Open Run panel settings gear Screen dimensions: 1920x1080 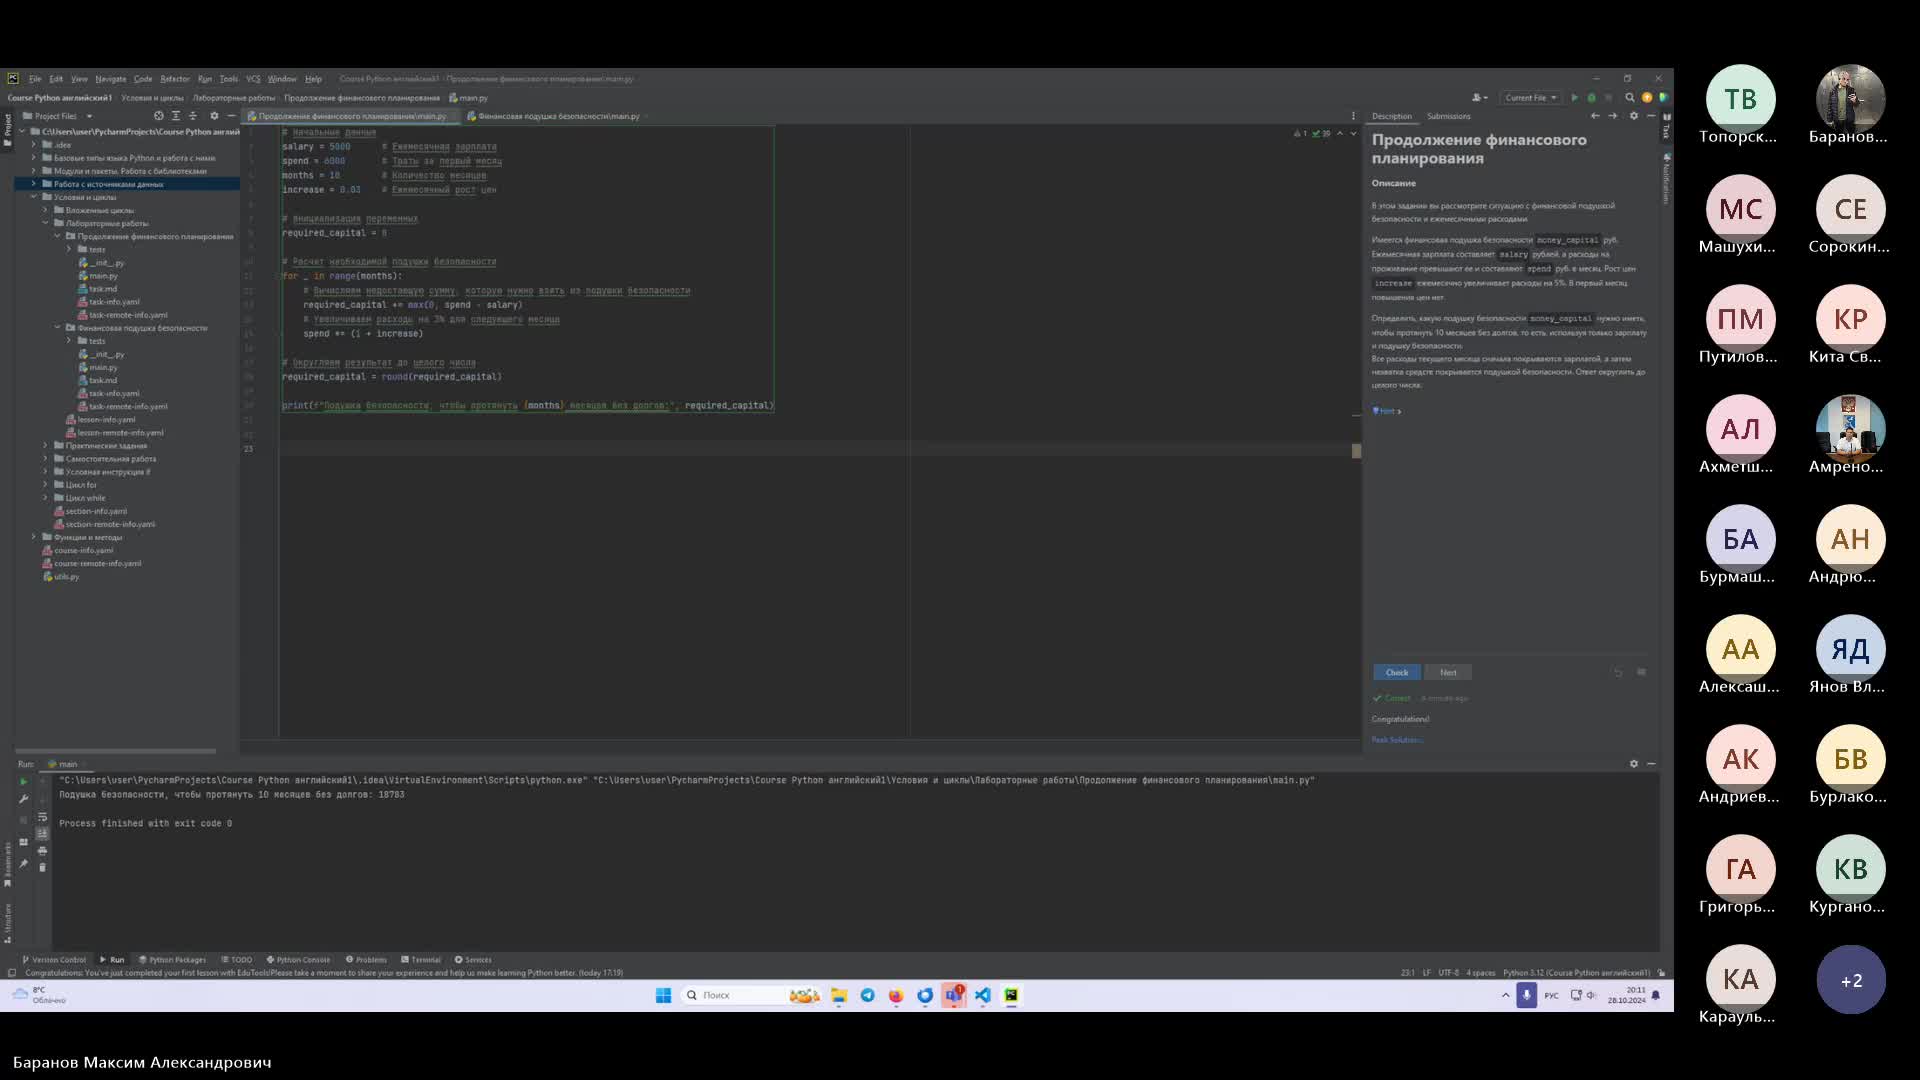[1634, 764]
